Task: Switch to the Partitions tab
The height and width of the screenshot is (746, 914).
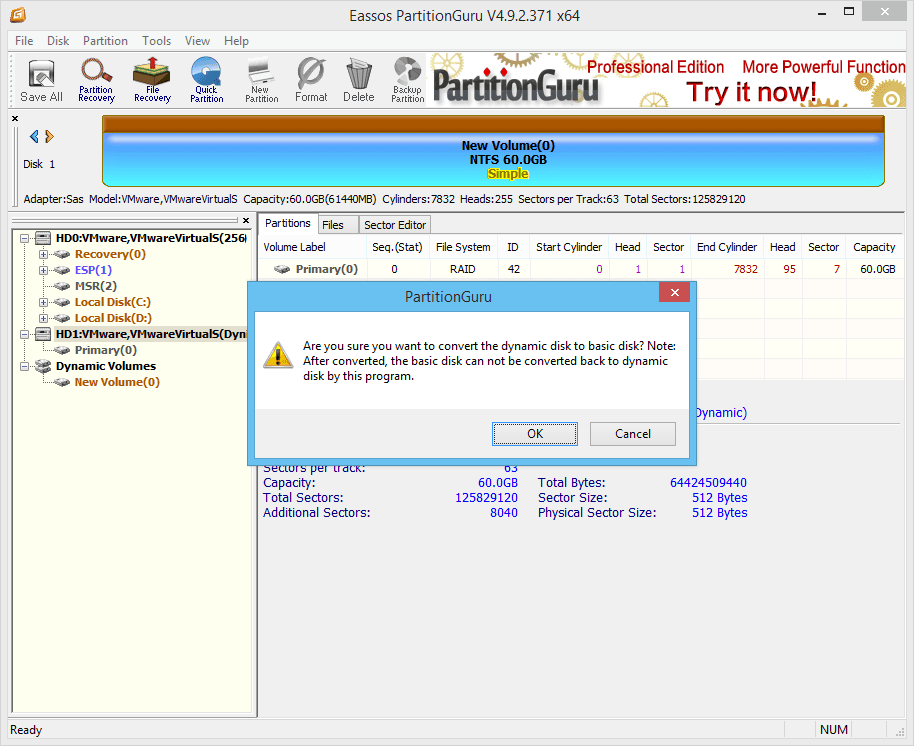Action: 288,223
